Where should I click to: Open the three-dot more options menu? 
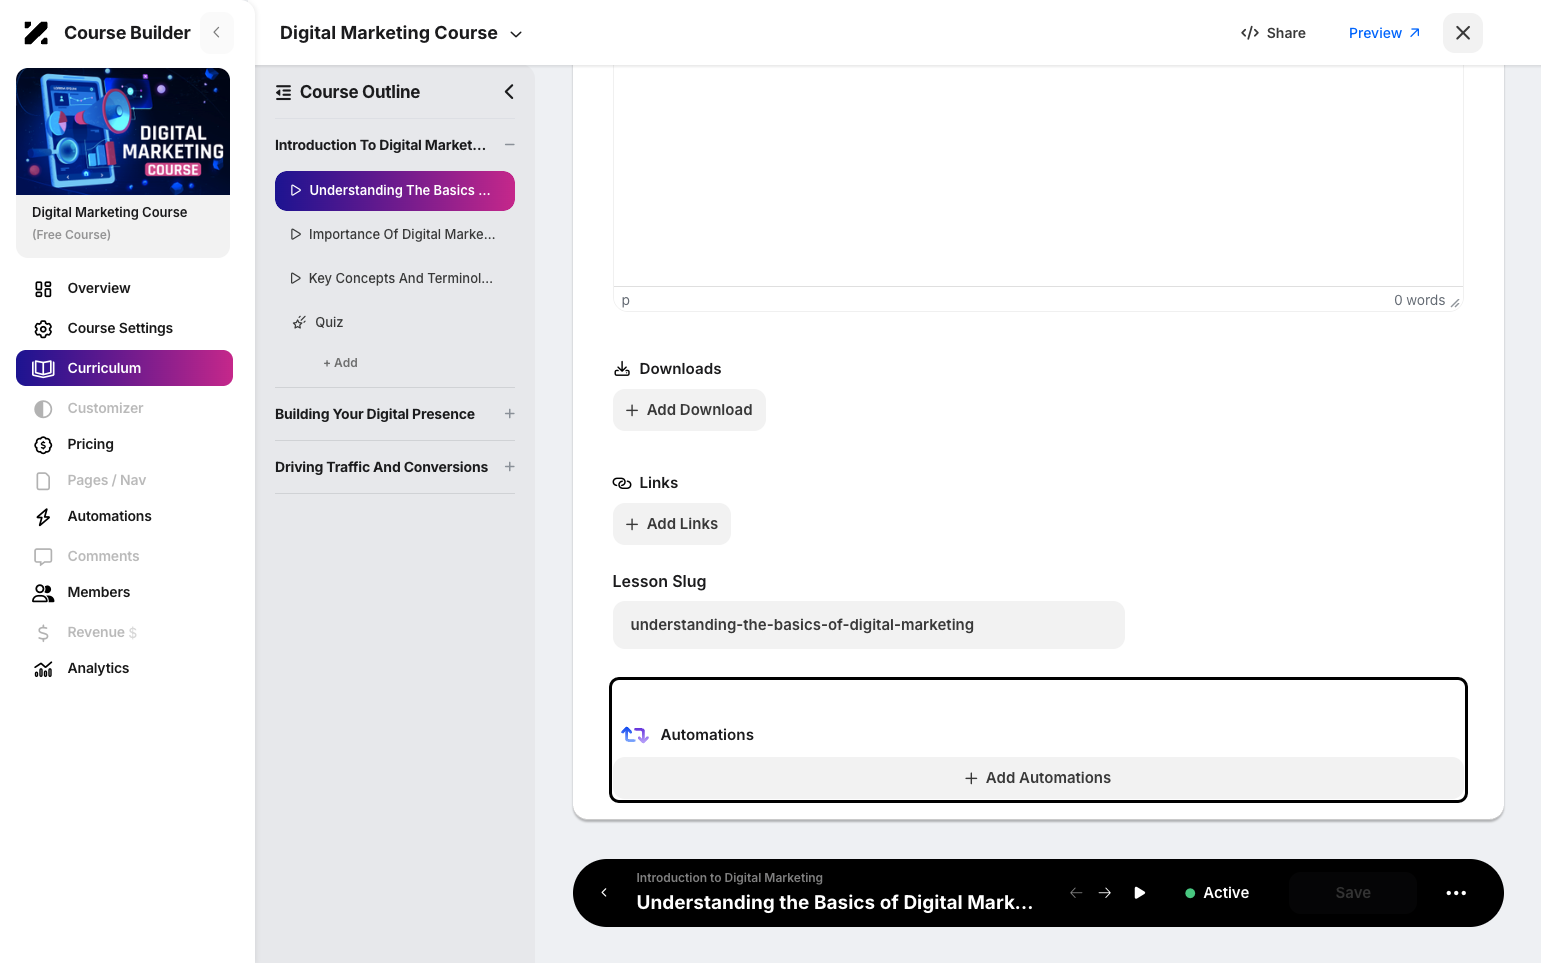pyautogui.click(x=1456, y=893)
